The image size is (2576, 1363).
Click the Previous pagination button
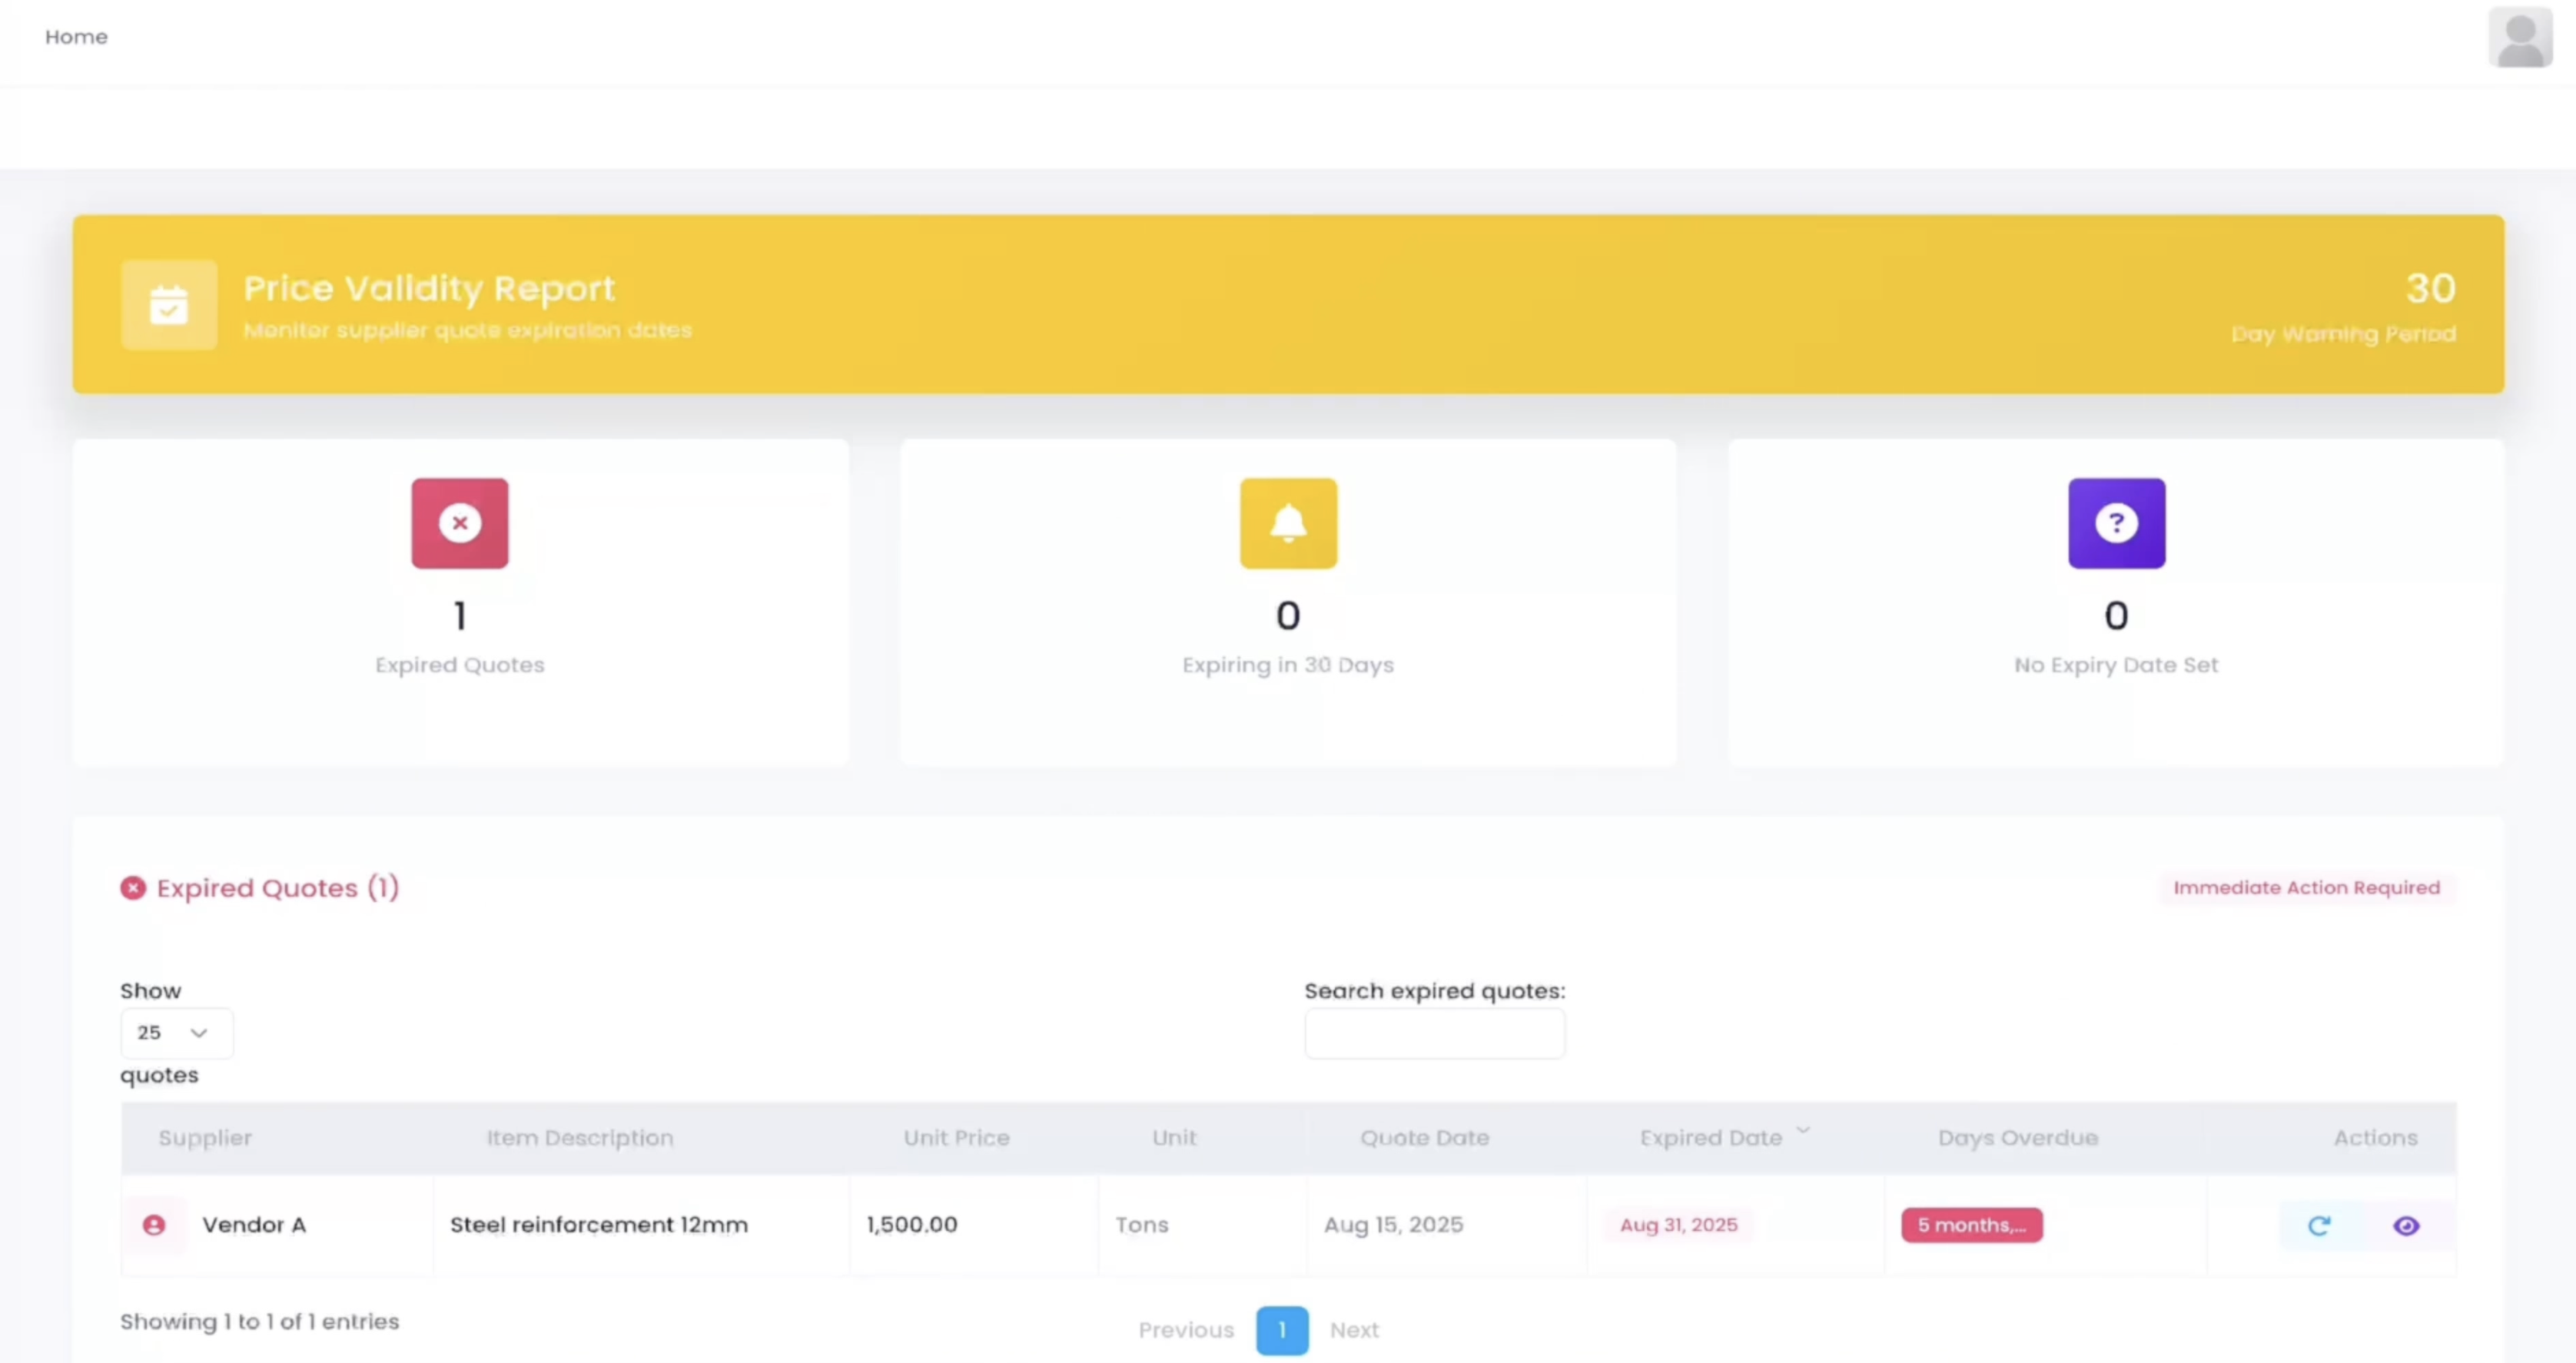(x=1186, y=1330)
